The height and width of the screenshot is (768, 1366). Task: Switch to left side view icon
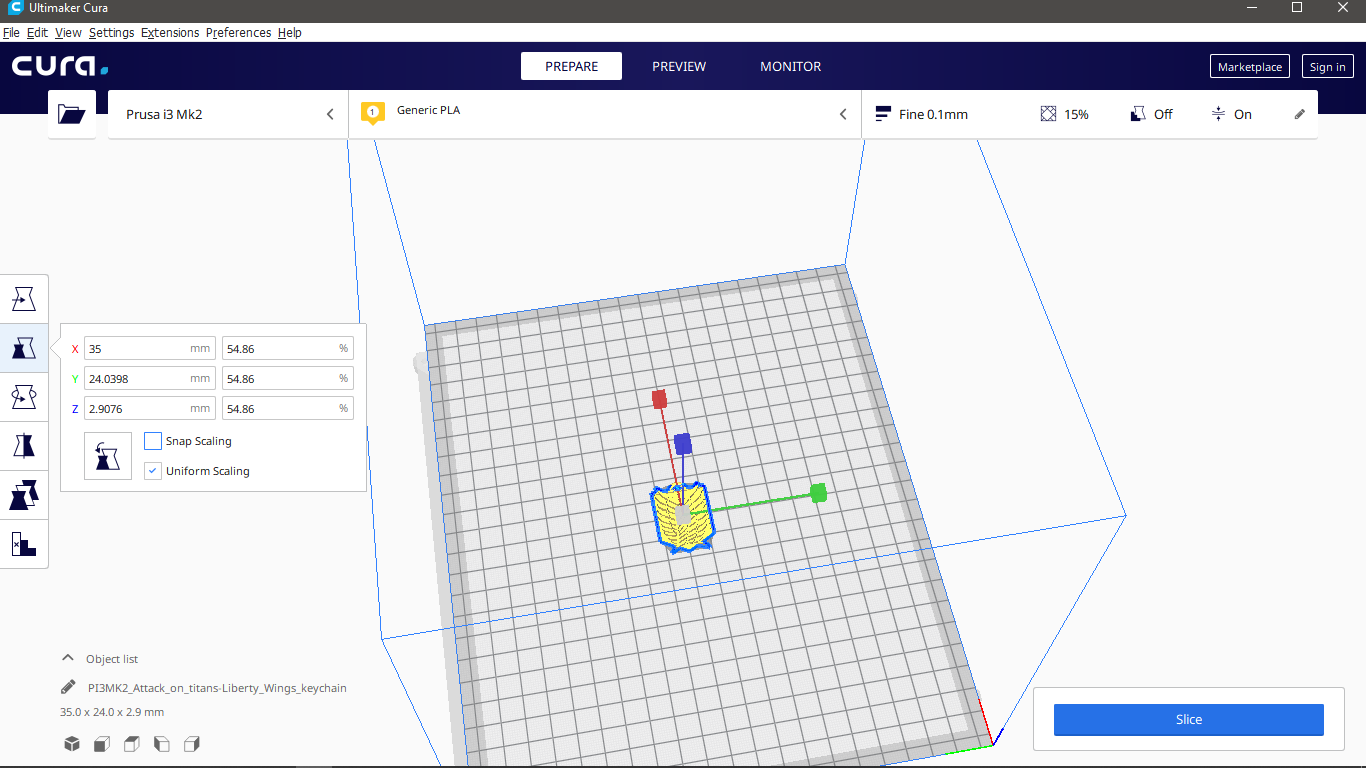click(161, 744)
